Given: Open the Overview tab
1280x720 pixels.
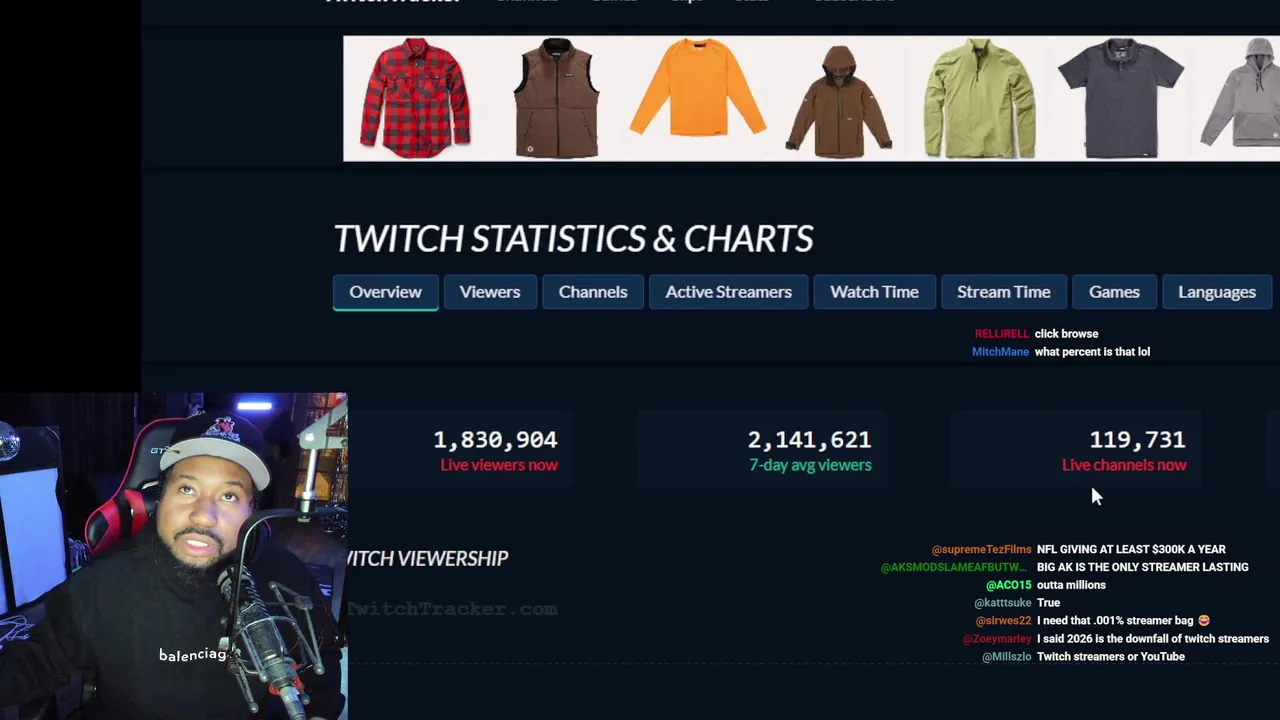Looking at the screenshot, I should tap(385, 292).
